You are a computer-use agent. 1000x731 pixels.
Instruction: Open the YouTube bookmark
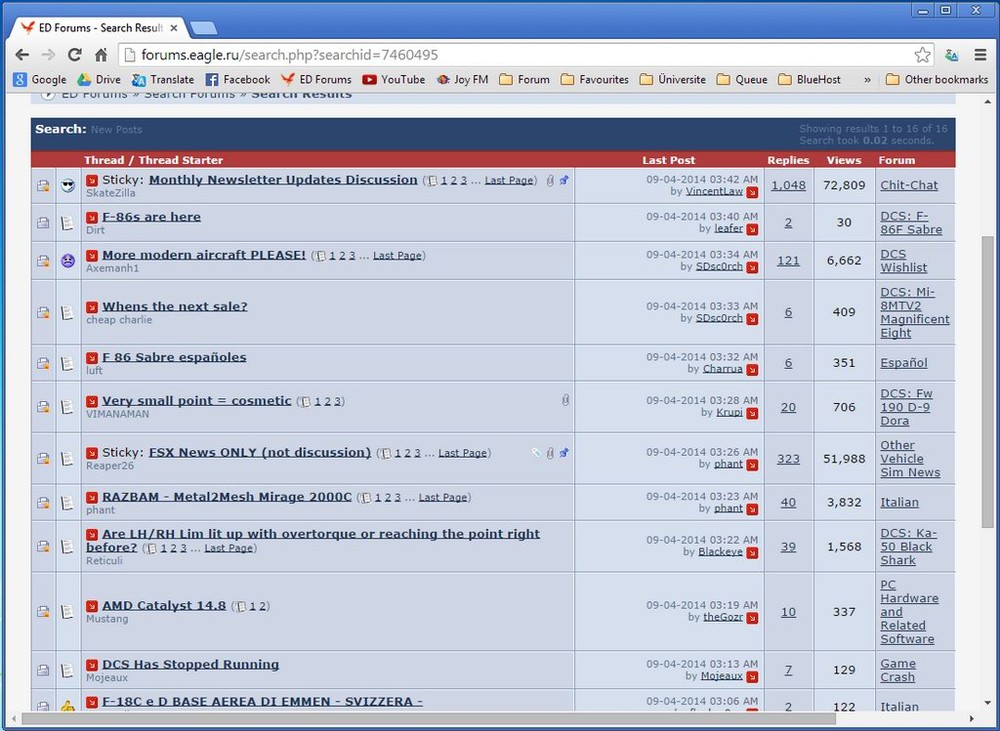(x=393, y=79)
